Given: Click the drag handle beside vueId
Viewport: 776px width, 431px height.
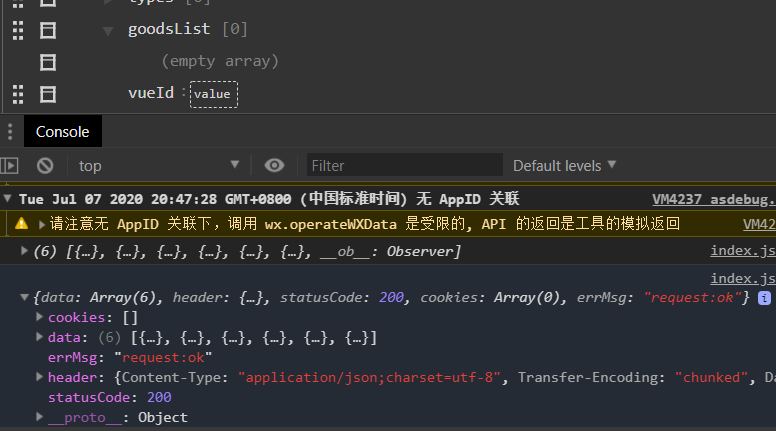Looking at the screenshot, I should (x=18, y=94).
